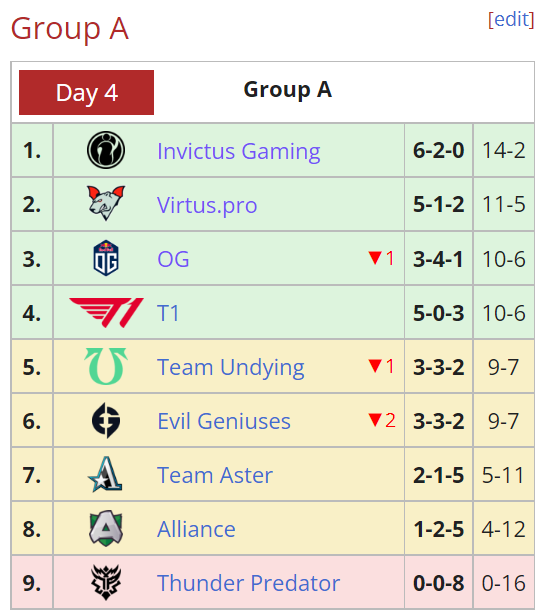Follow the OG team link
Screen dimensions: 543x615
click(x=173, y=259)
